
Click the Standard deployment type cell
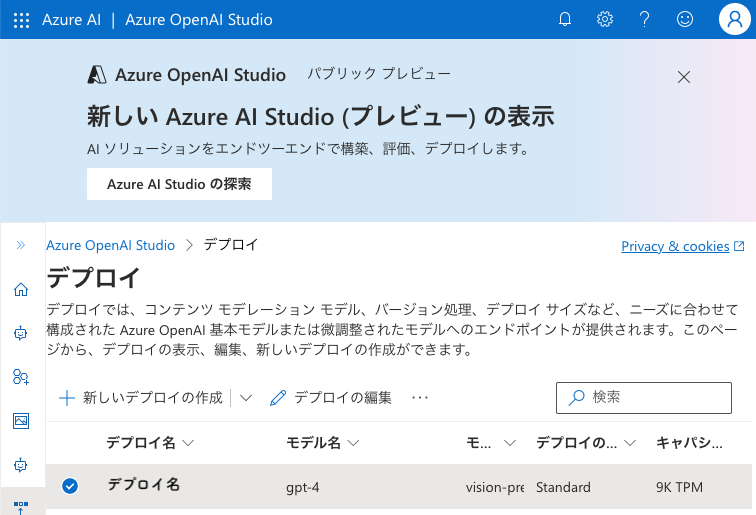click(563, 488)
